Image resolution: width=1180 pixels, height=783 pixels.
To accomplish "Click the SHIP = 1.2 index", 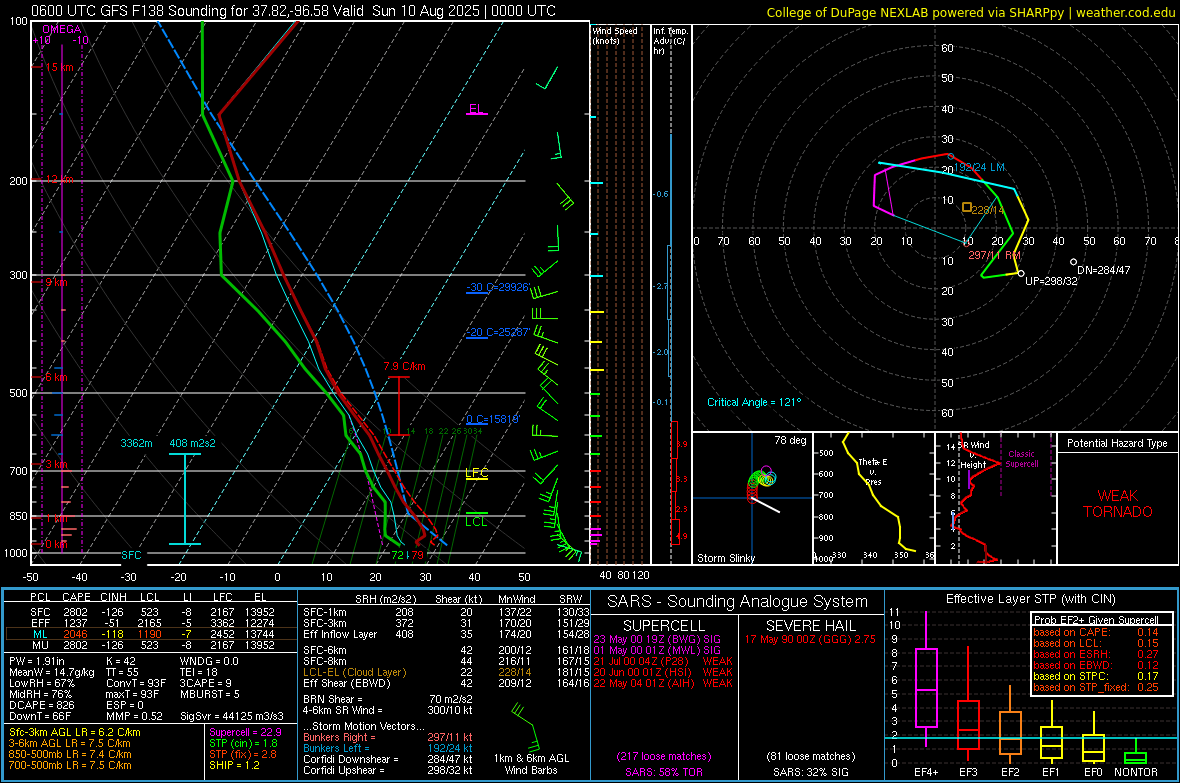I will tap(234, 765).
